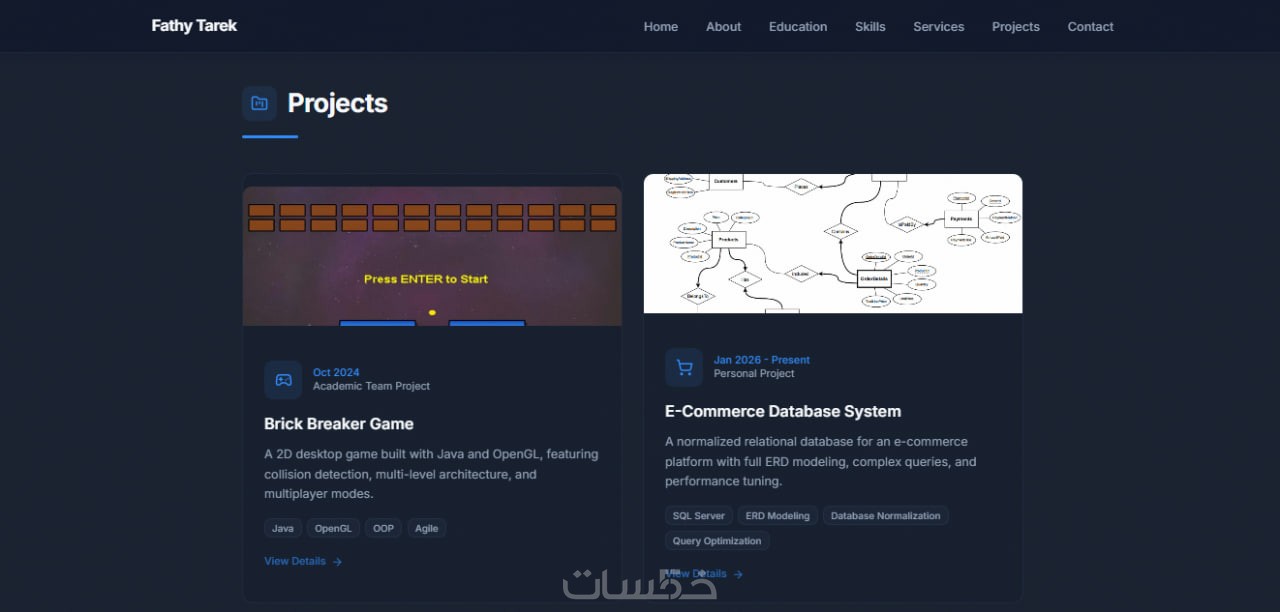Click the ERD Modeling tag
This screenshot has height=612, width=1280.
coord(778,516)
